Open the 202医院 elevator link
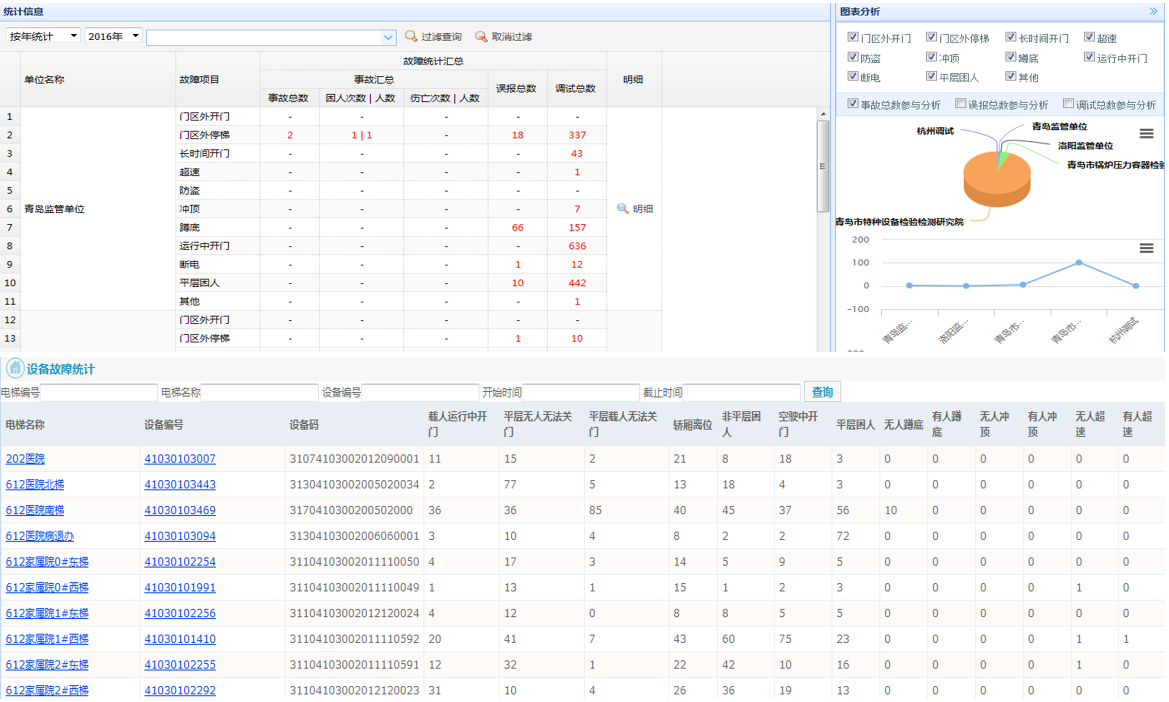The image size is (1169, 702). pos(25,459)
